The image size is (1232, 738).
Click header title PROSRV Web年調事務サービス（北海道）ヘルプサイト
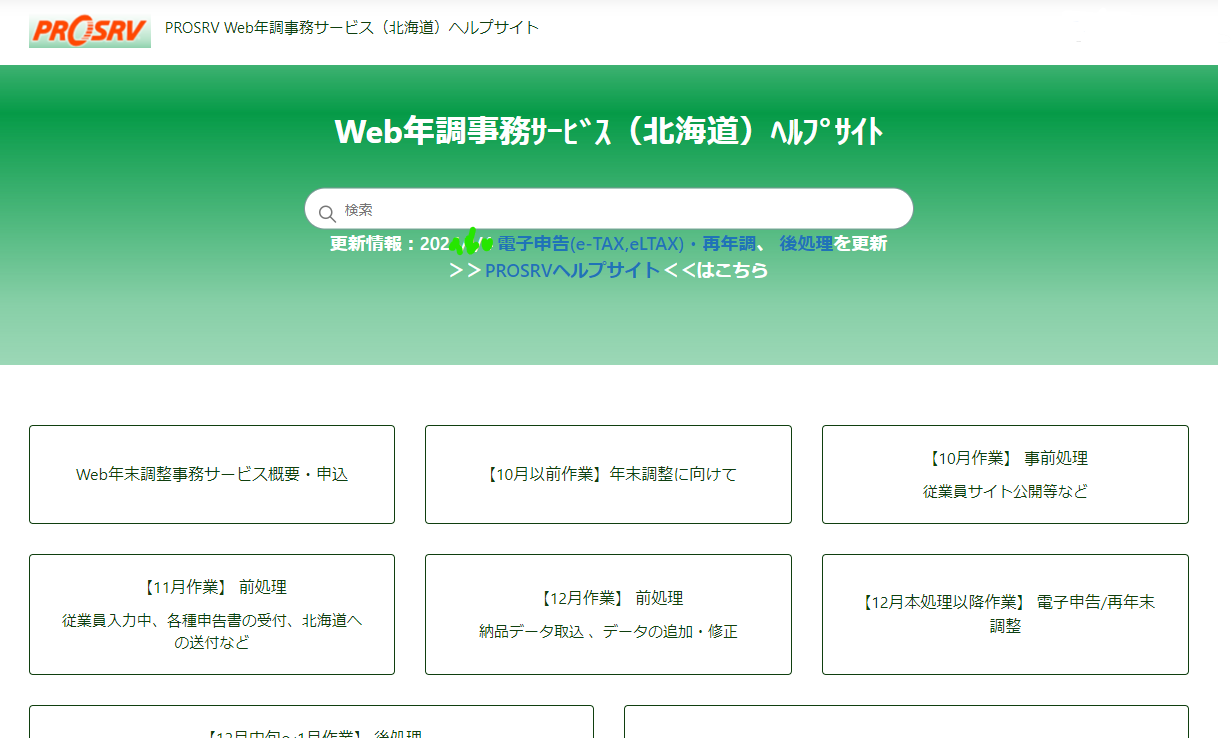coord(352,28)
